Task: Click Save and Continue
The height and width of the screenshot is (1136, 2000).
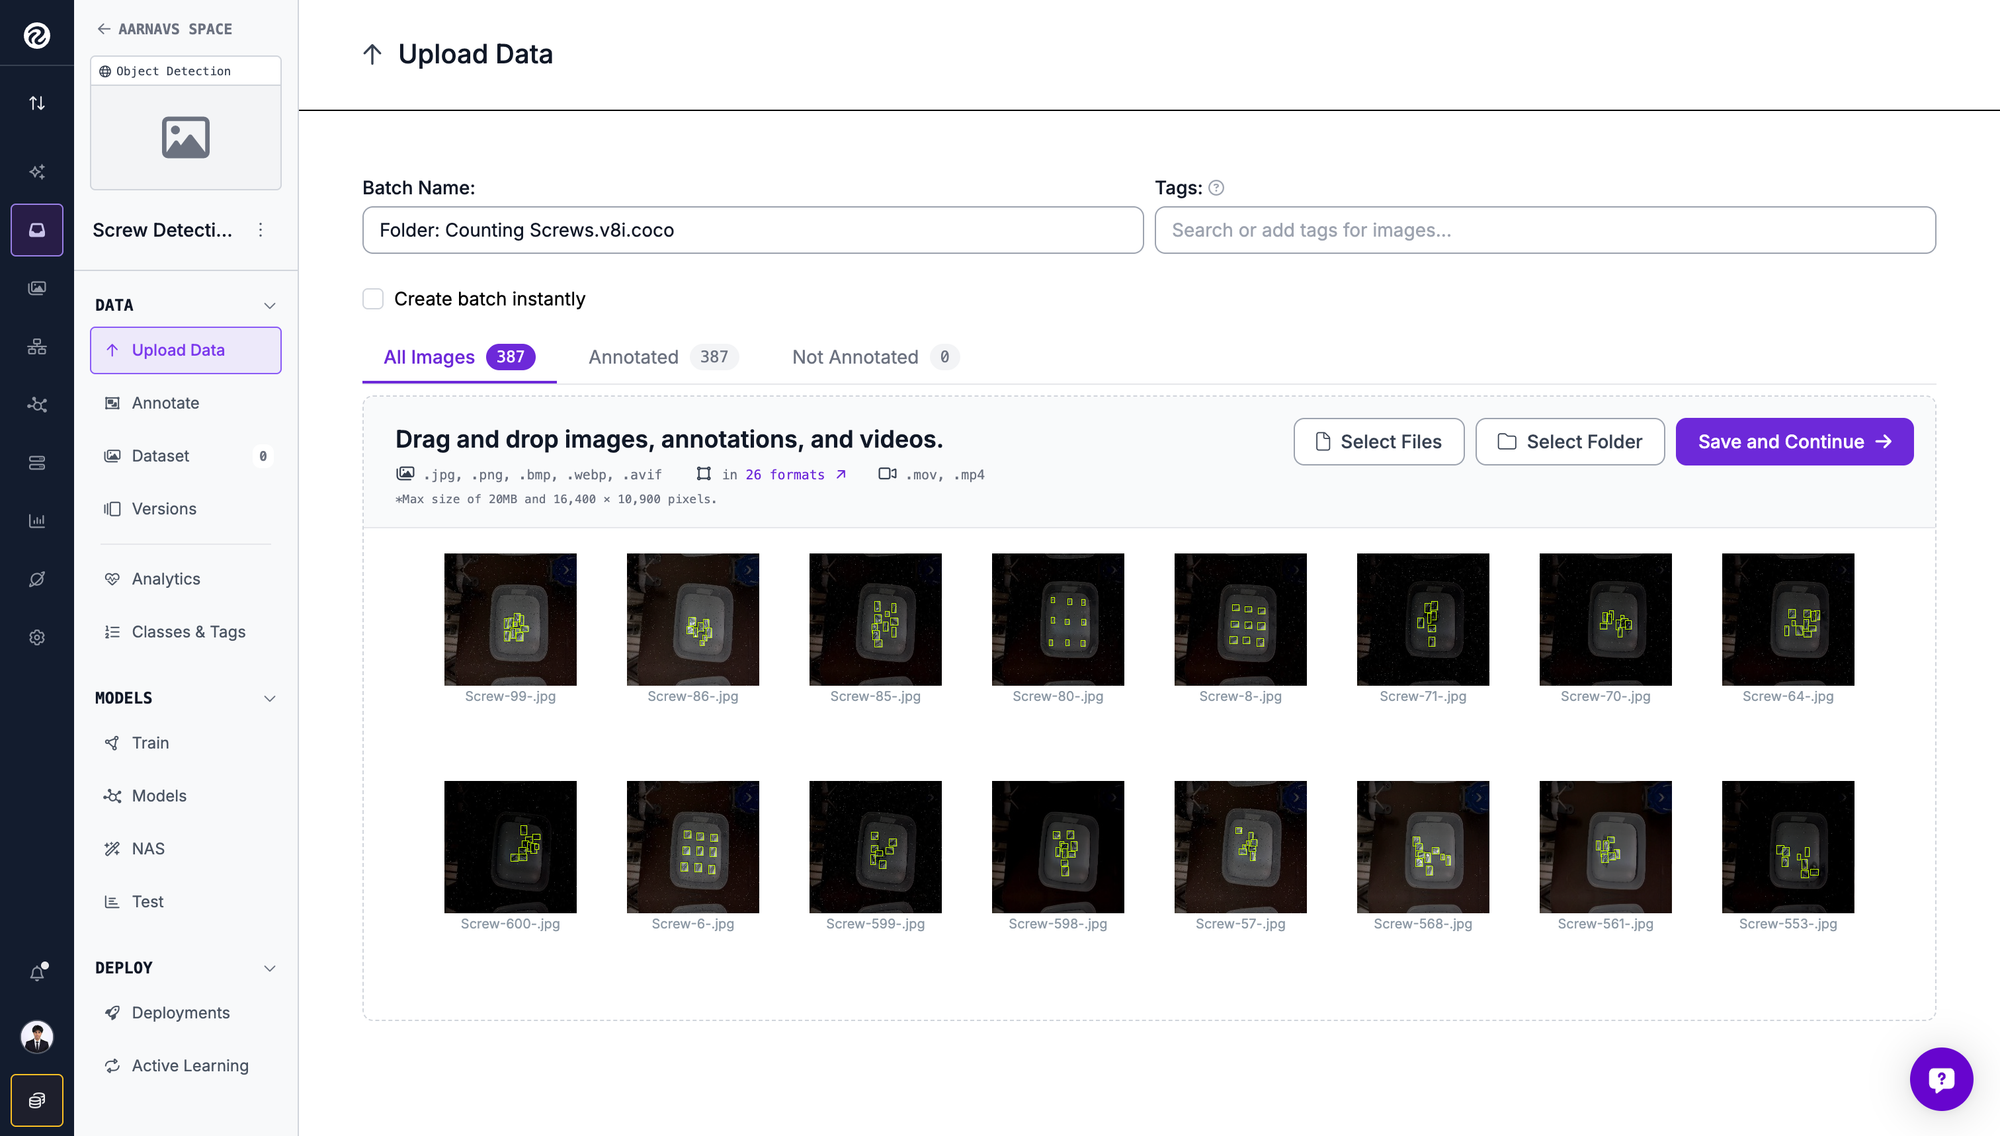Action: point(1795,442)
